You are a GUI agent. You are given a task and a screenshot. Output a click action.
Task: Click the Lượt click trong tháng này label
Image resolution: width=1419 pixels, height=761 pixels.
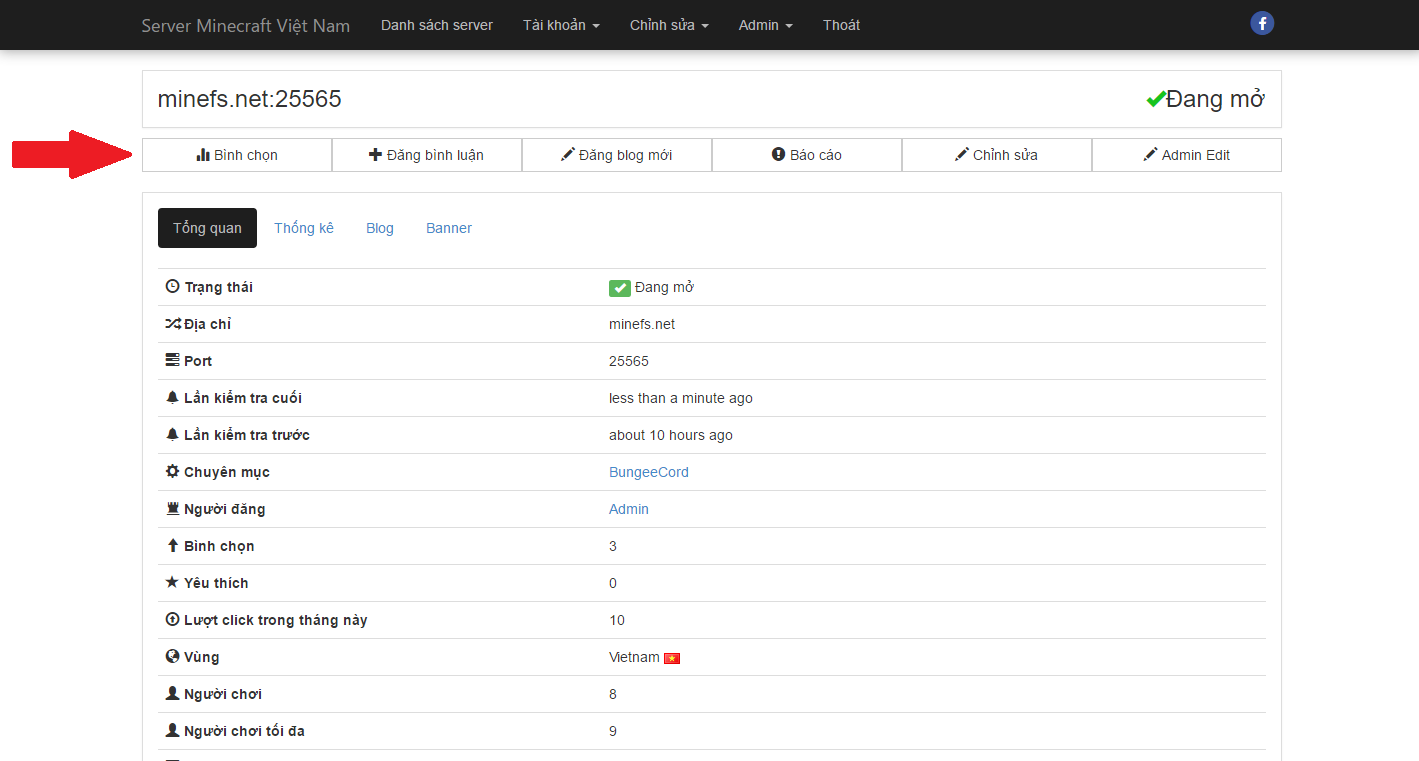point(276,620)
